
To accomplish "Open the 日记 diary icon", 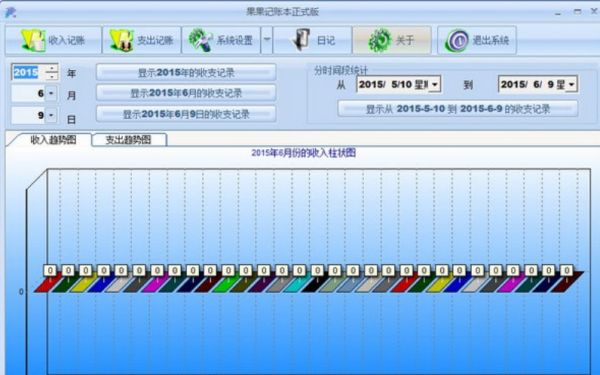I will click(301, 40).
